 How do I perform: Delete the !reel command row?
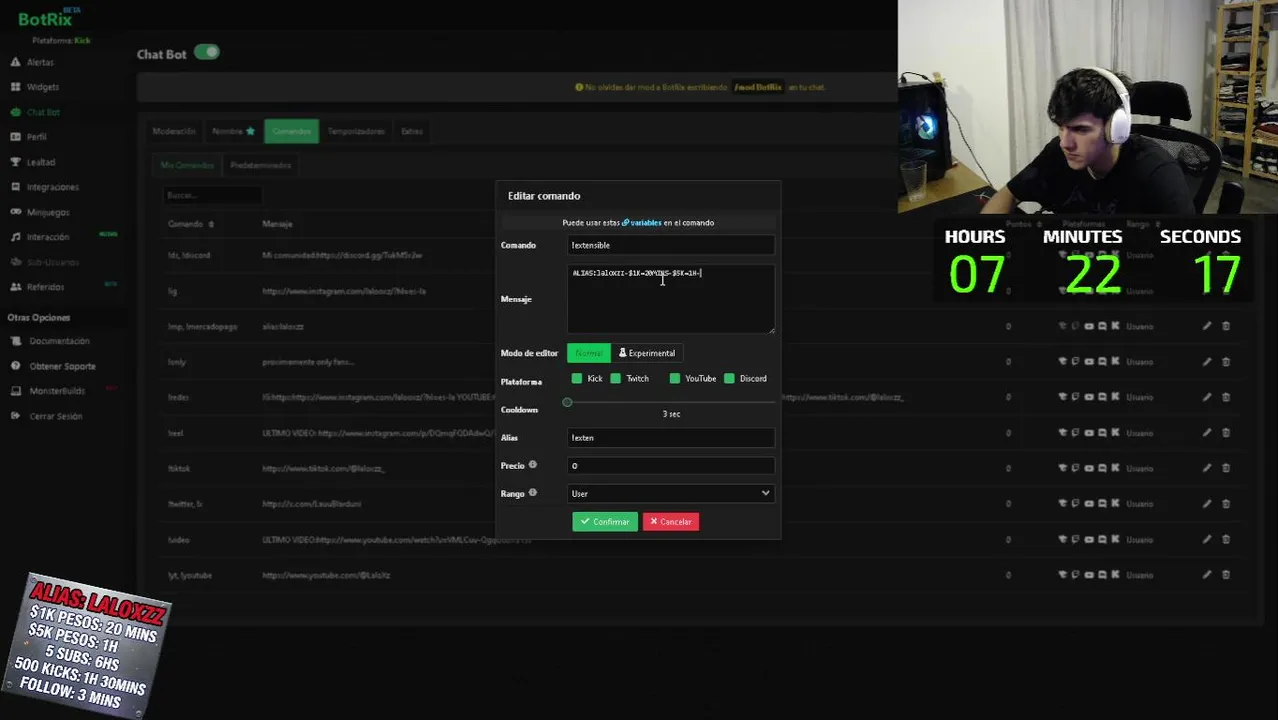[x=1226, y=433]
